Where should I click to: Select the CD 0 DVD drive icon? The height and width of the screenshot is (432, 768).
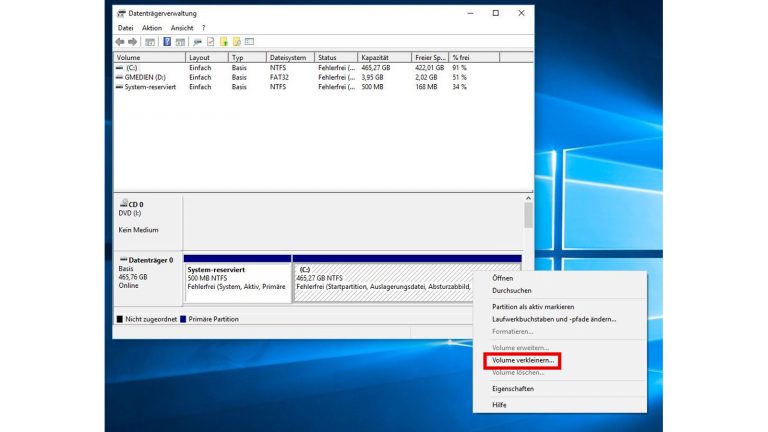click(x=123, y=203)
